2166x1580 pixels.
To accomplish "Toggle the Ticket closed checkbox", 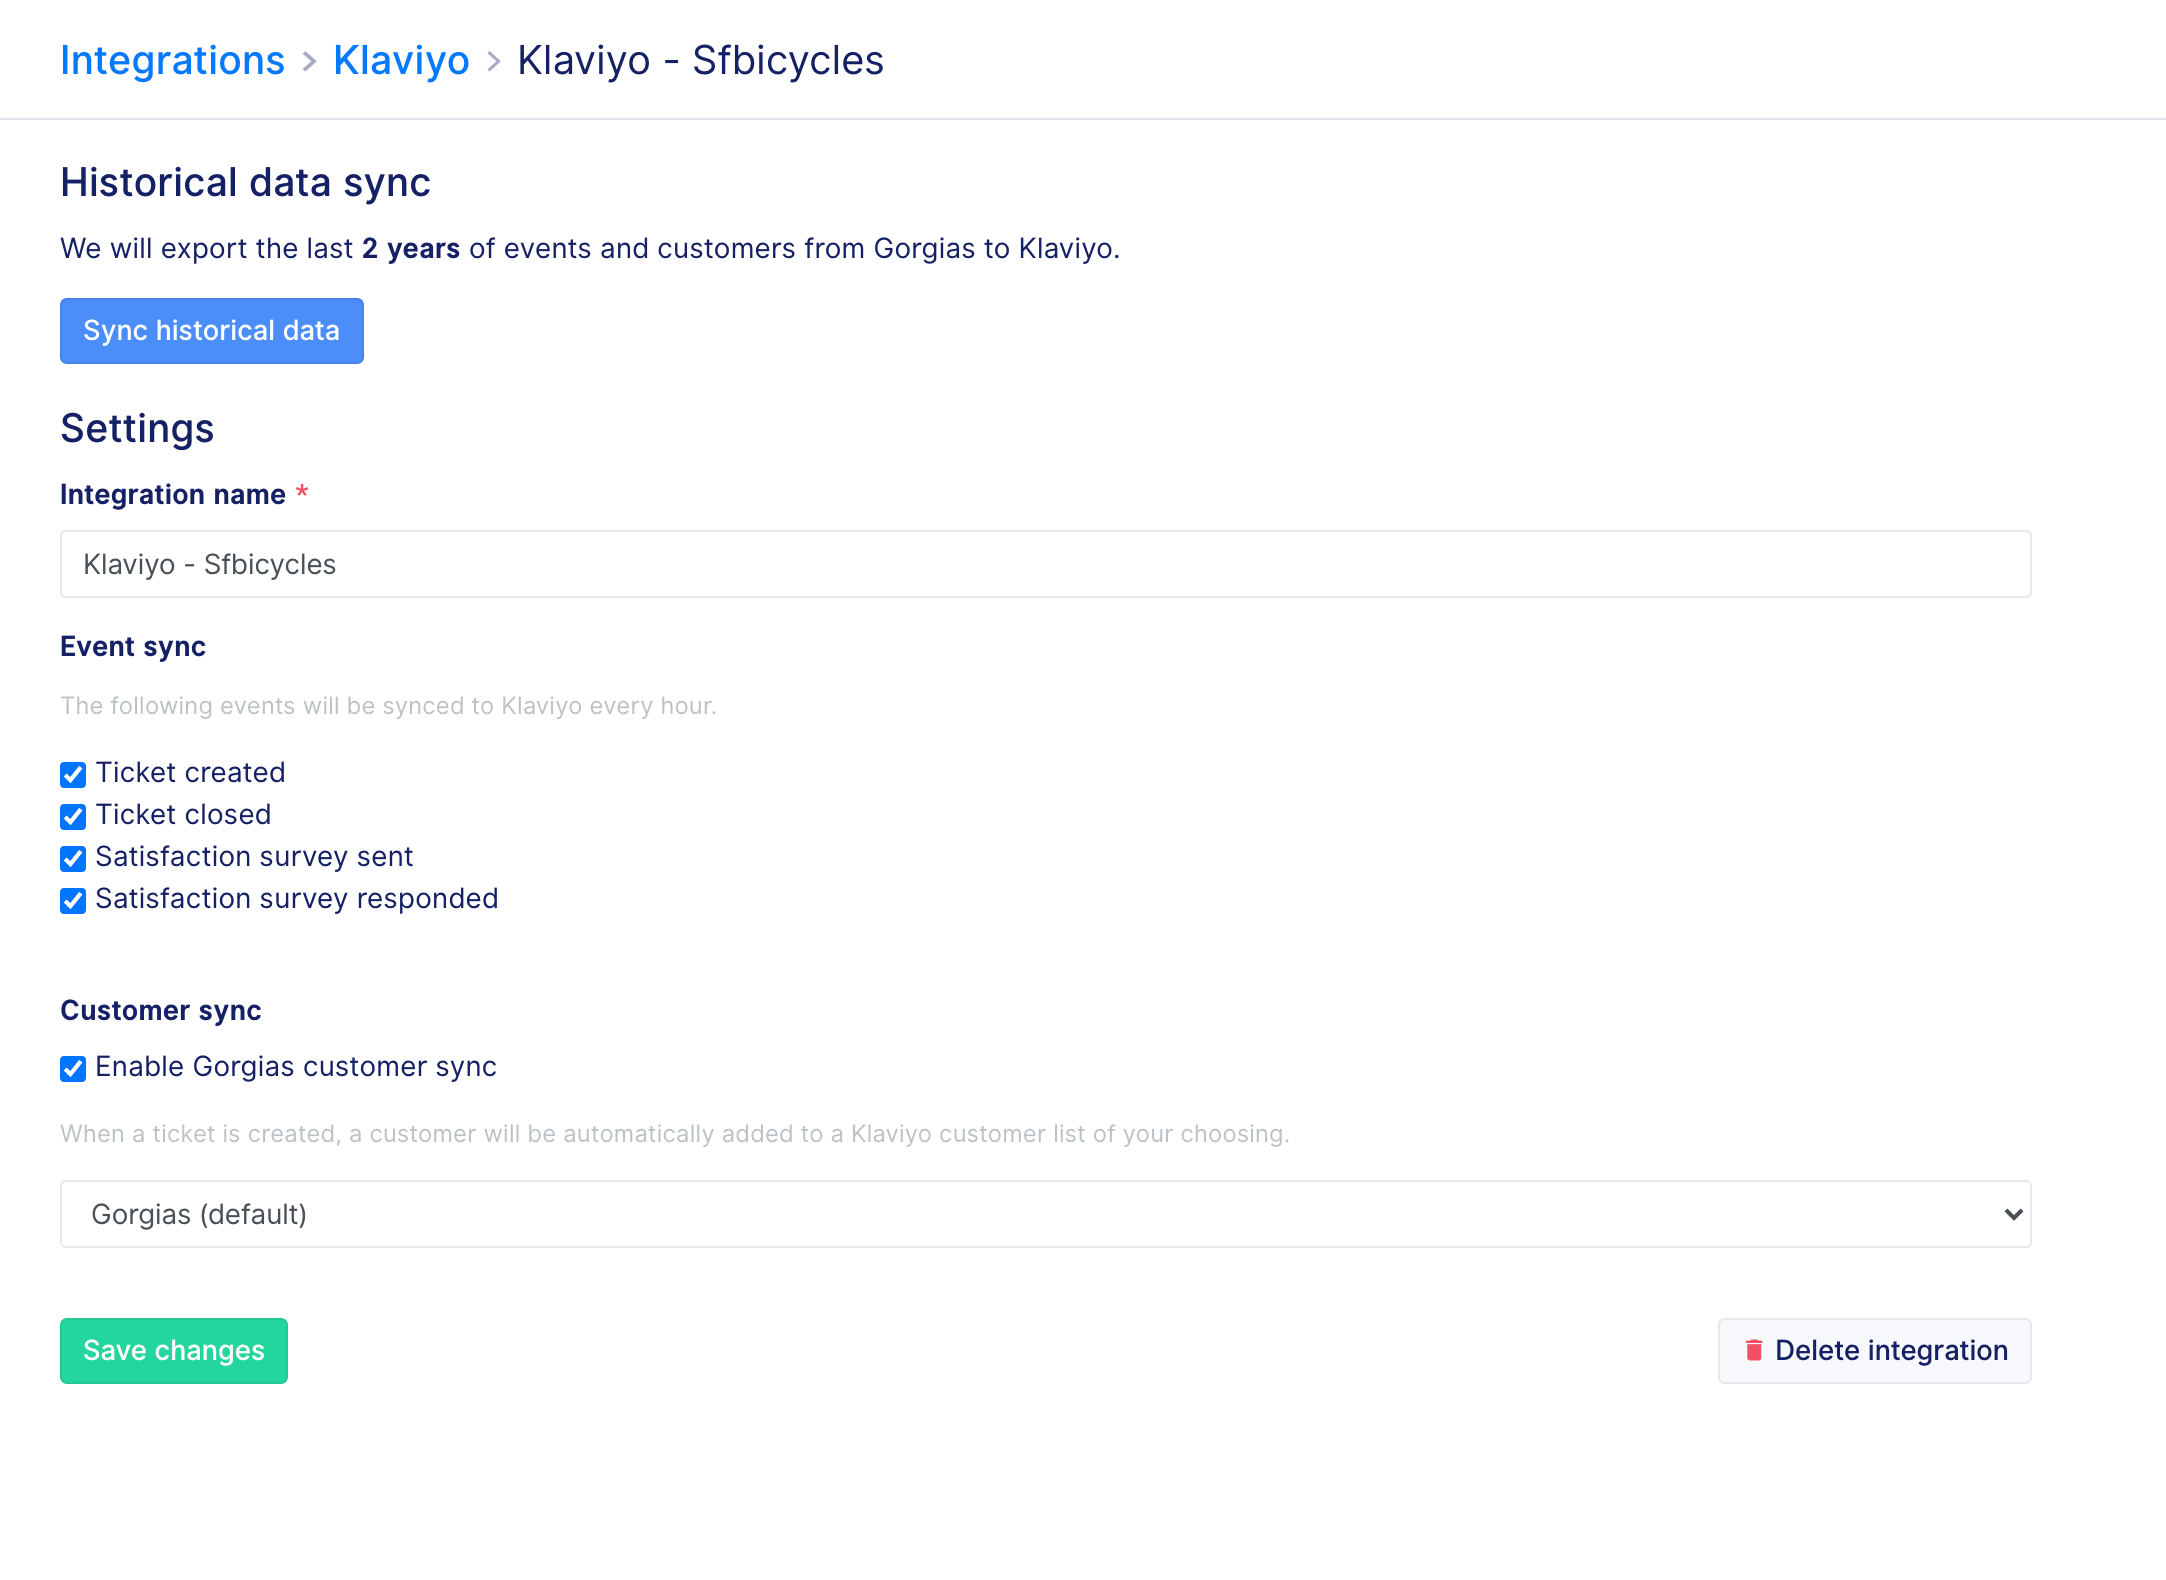I will click(x=73, y=817).
